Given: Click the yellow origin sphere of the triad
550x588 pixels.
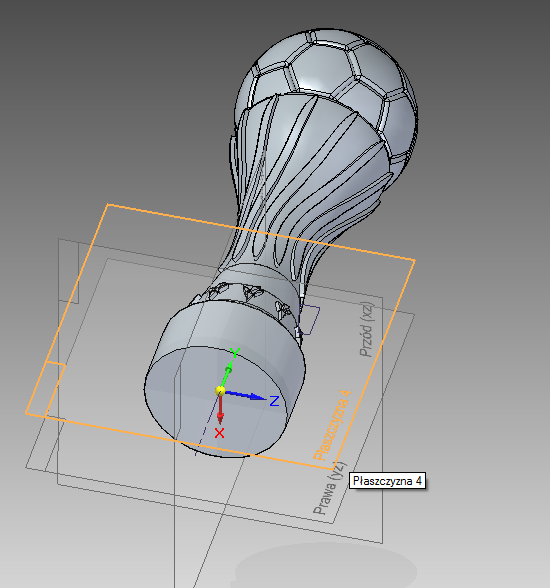Looking at the screenshot, I should point(220,391).
